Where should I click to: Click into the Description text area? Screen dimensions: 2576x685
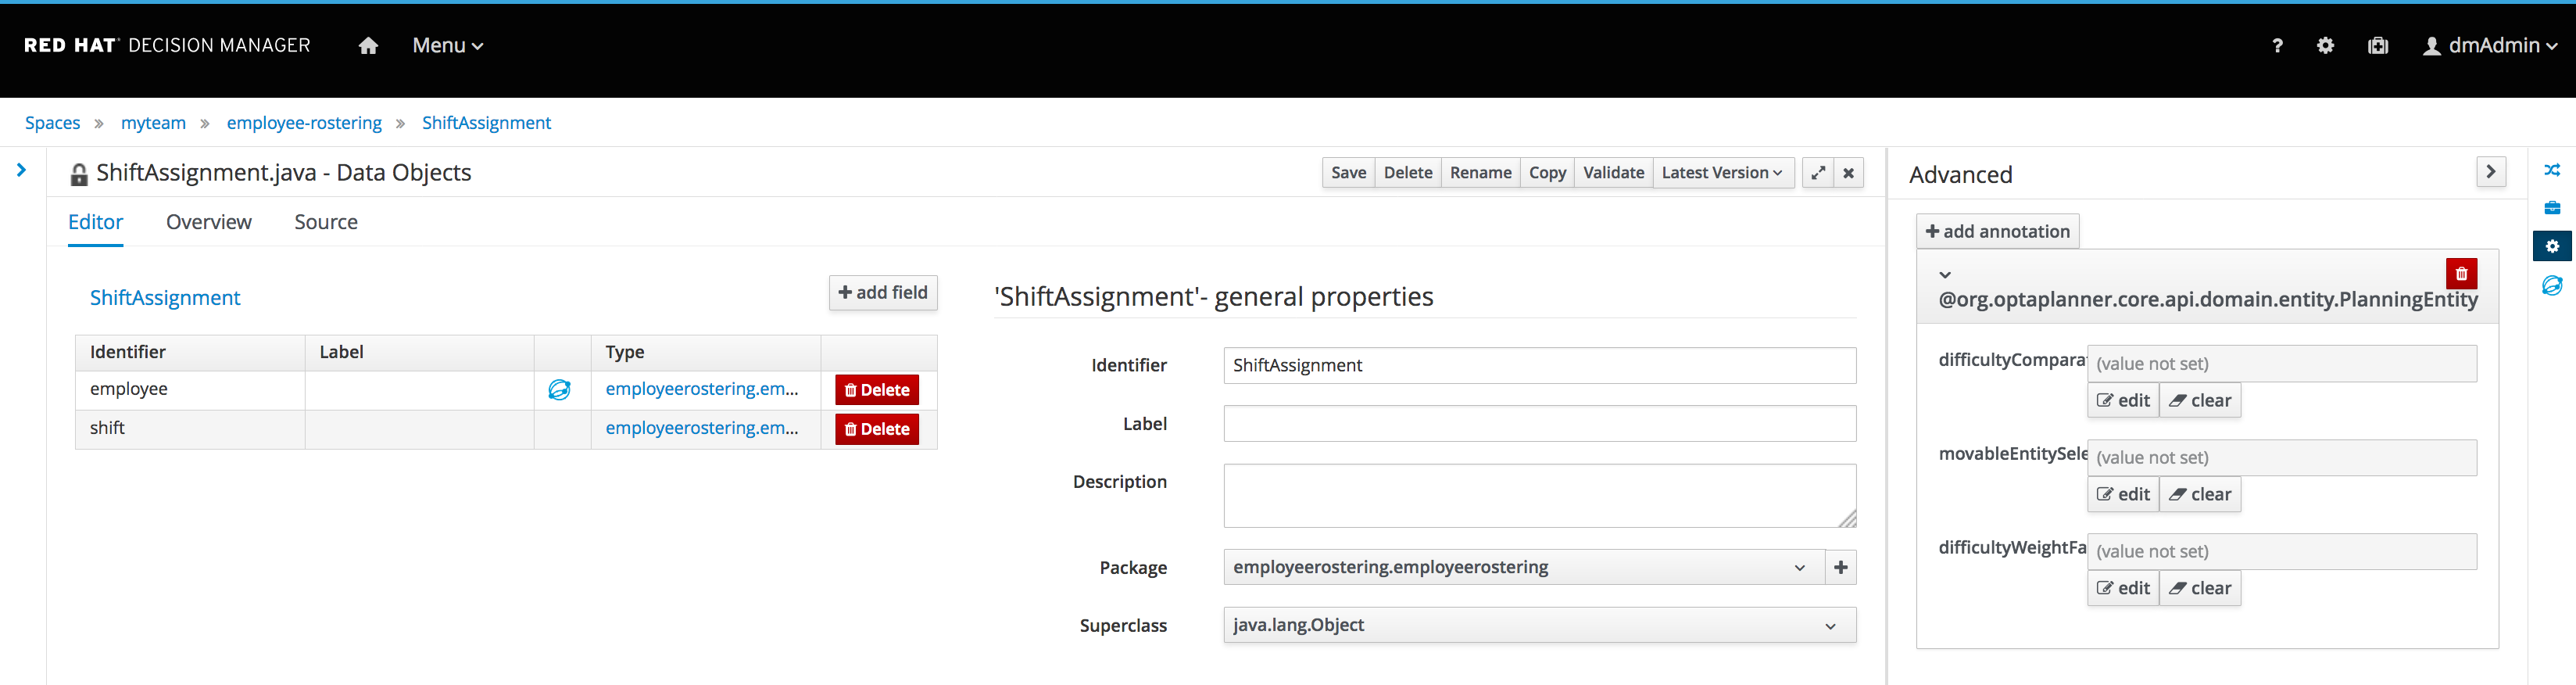point(1539,496)
